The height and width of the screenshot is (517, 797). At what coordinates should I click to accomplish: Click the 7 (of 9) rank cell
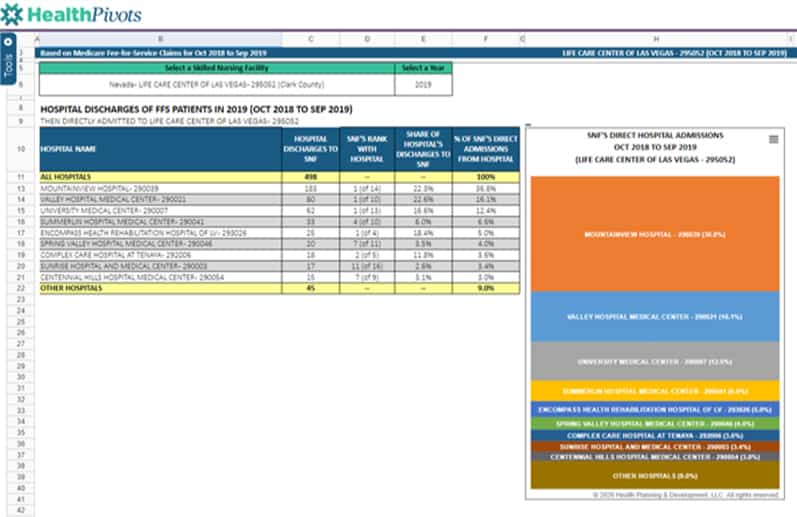367,278
